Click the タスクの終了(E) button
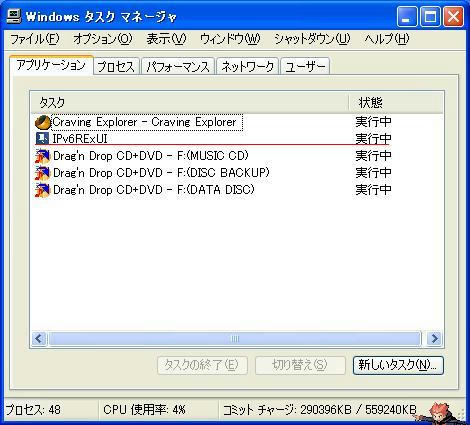The image size is (470, 425). 202,365
